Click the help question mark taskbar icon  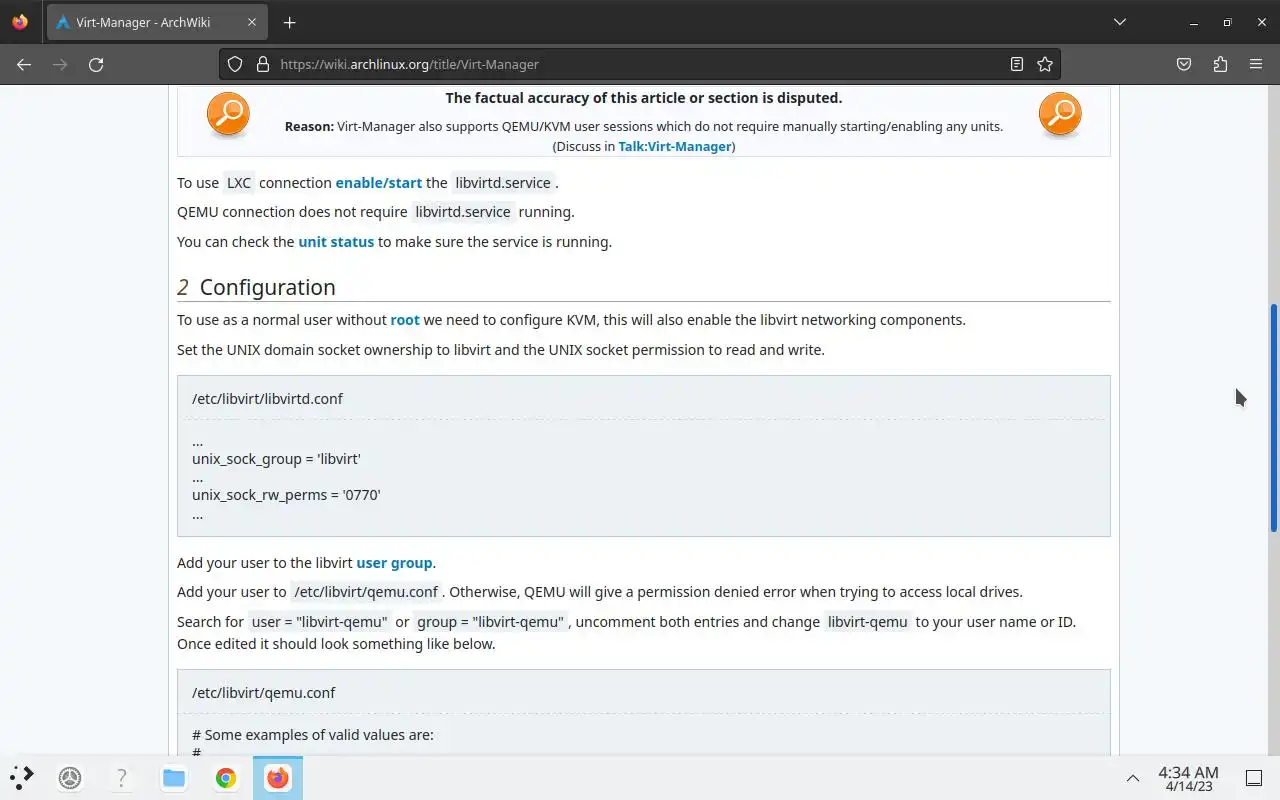tap(122, 777)
